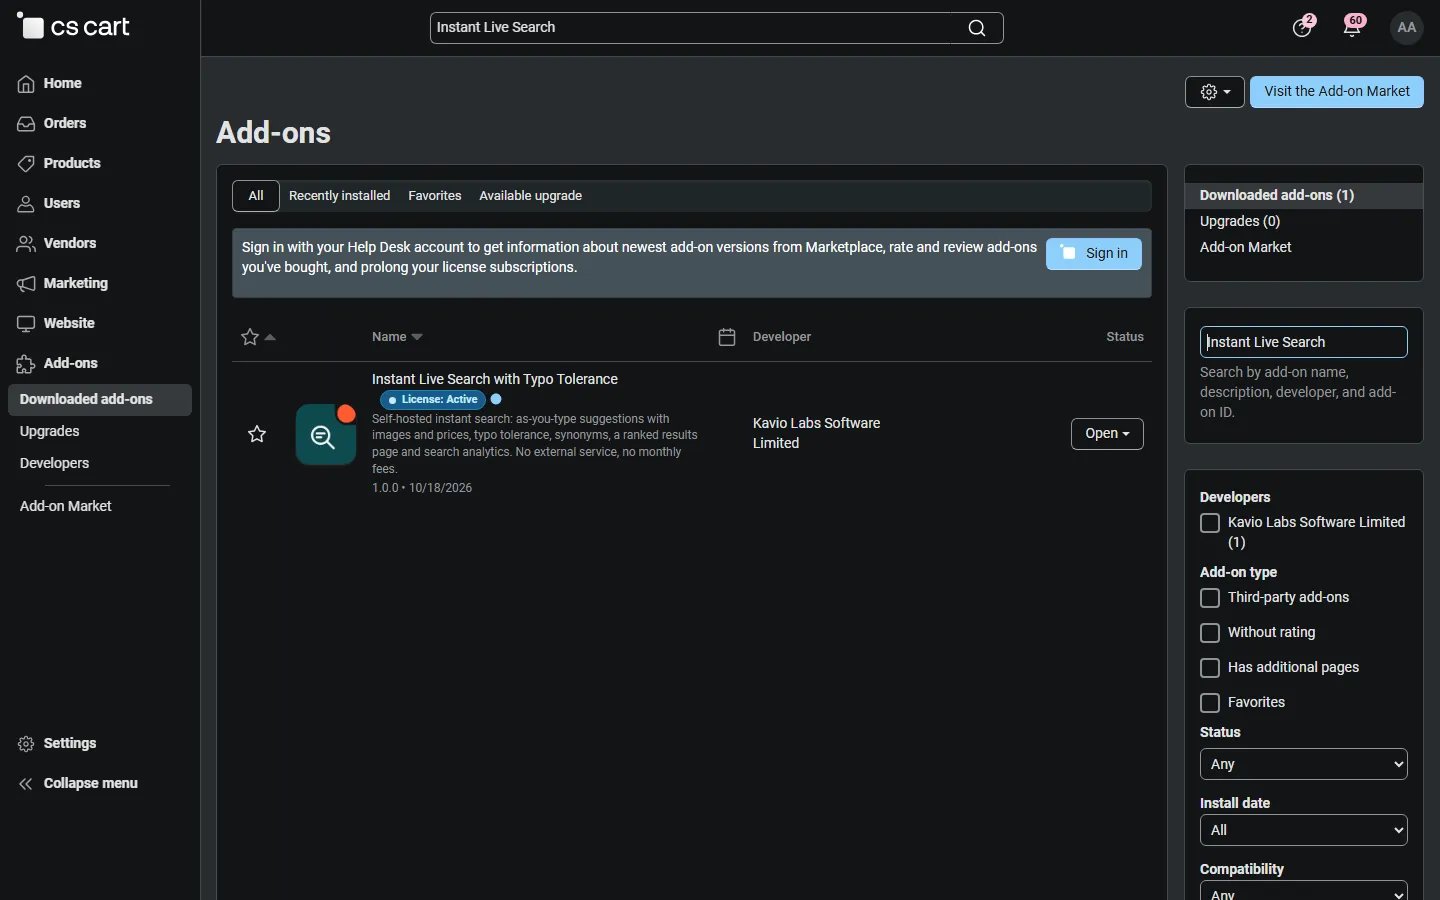Collapse the sidebar menu
The image size is (1440, 900).
click(79, 784)
